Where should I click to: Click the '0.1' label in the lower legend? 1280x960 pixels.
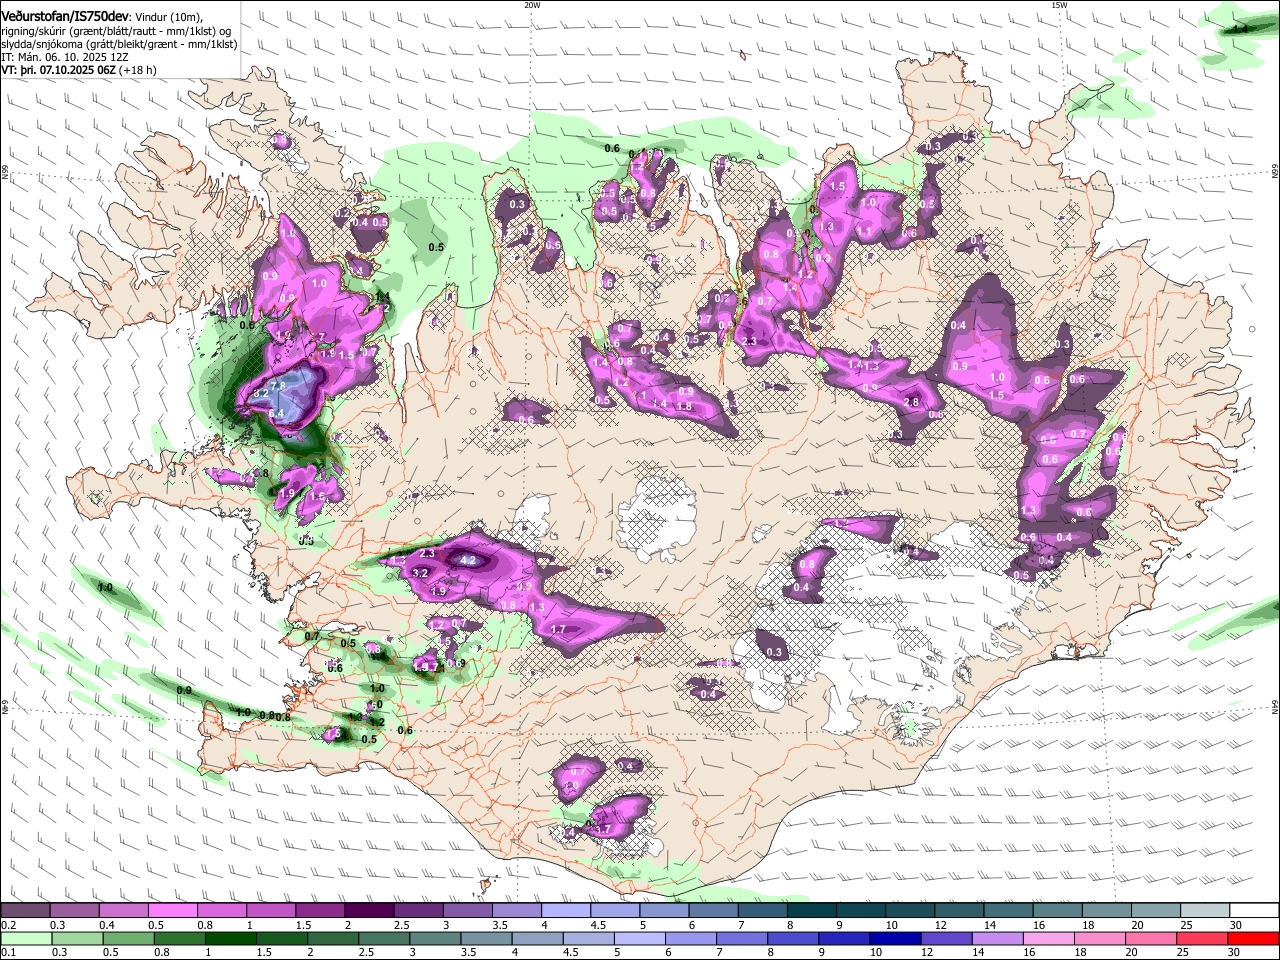[7, 953]
